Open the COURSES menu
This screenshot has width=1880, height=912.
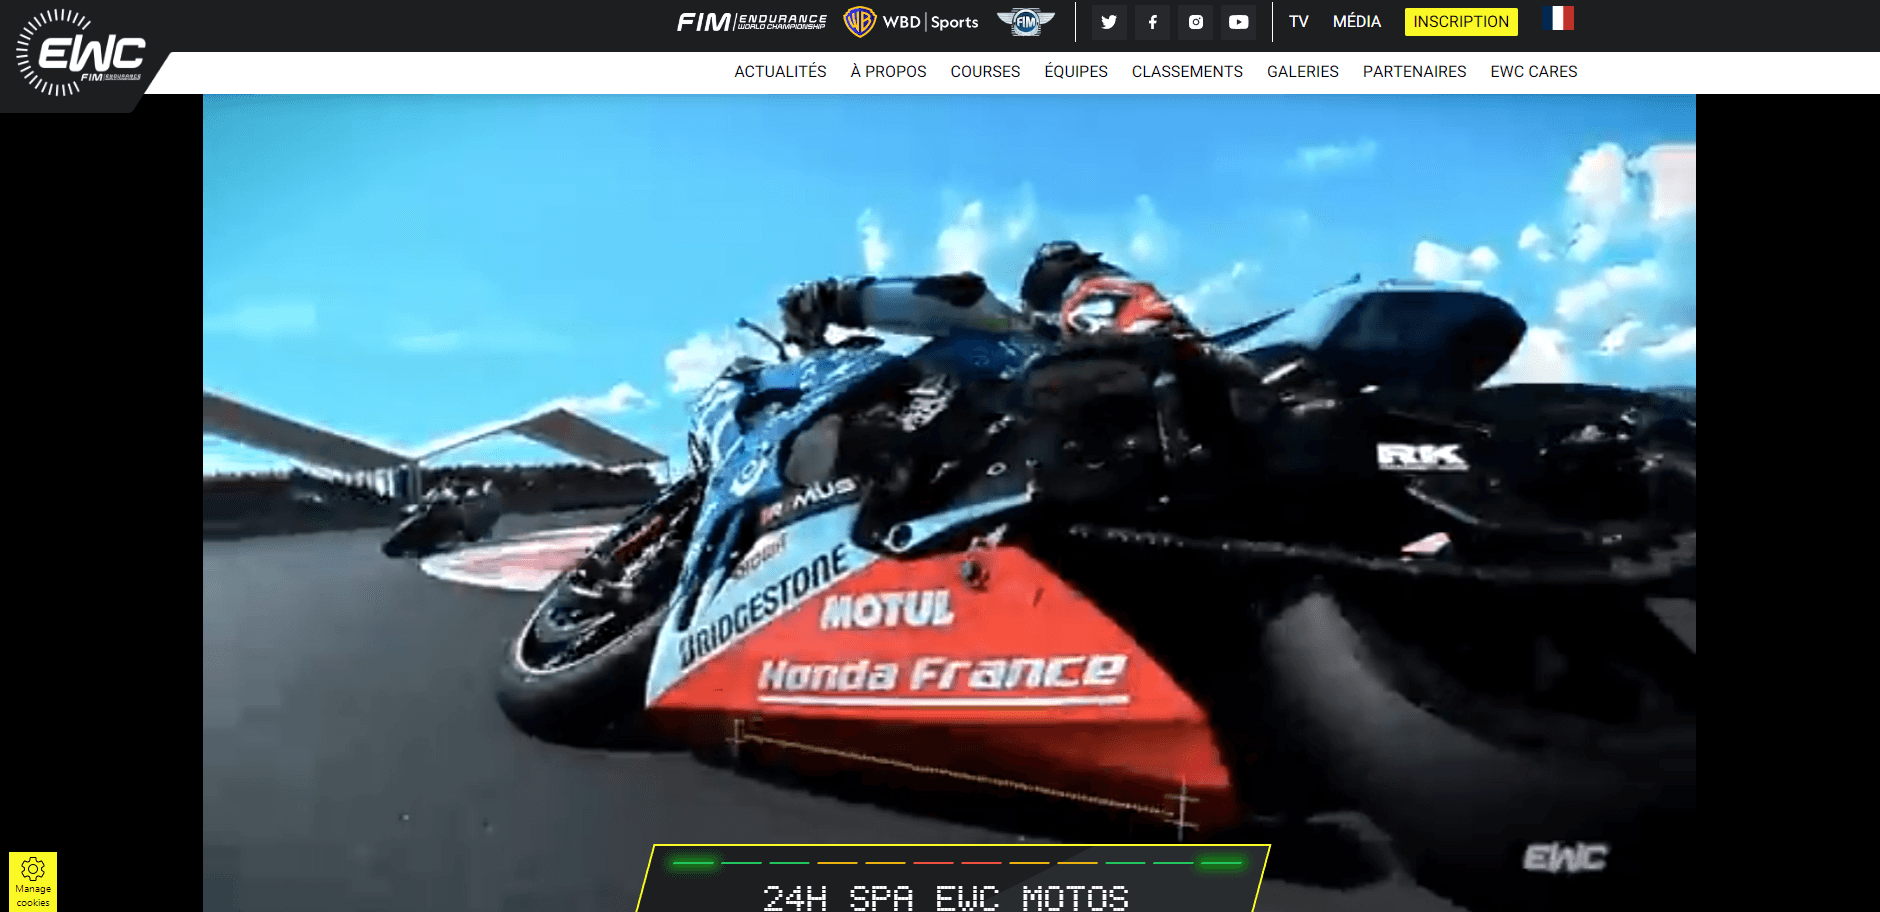click(985, 72)
